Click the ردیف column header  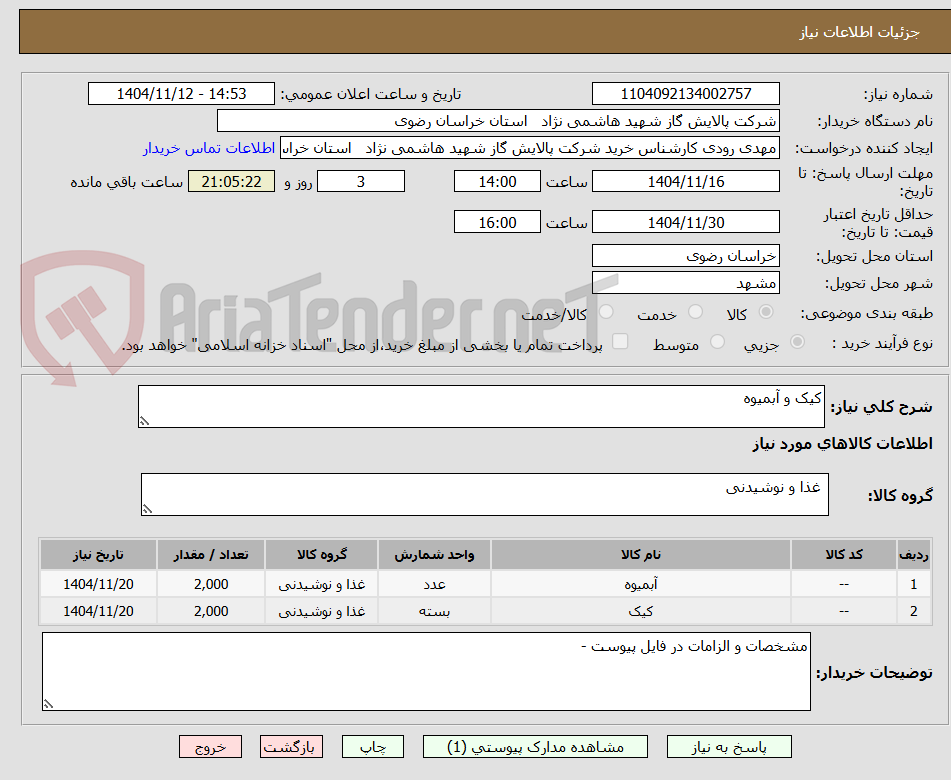913,554
